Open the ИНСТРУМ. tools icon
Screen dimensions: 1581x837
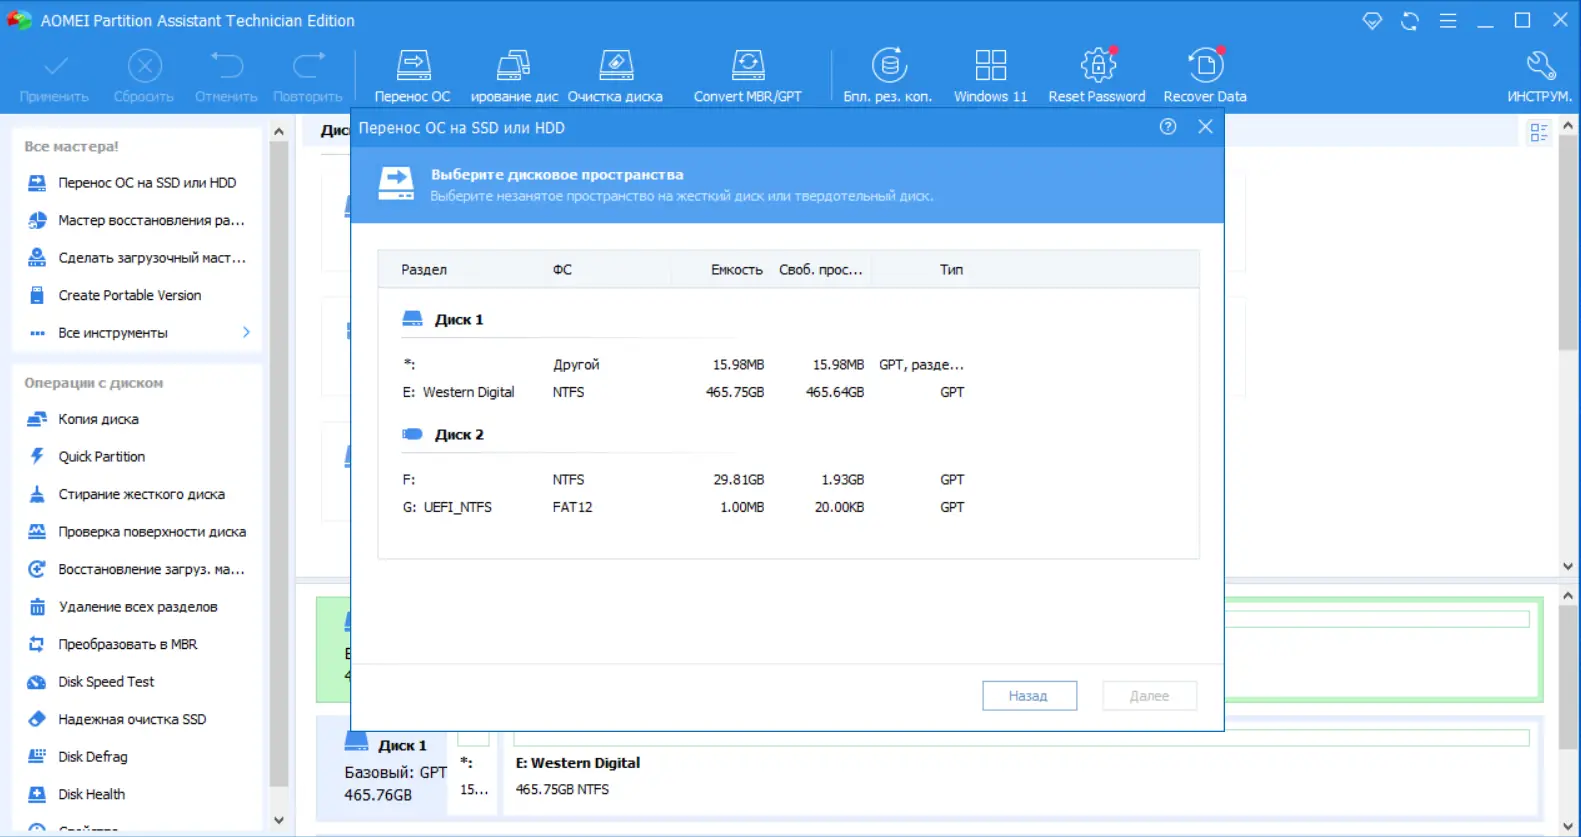pos(1540,76)
